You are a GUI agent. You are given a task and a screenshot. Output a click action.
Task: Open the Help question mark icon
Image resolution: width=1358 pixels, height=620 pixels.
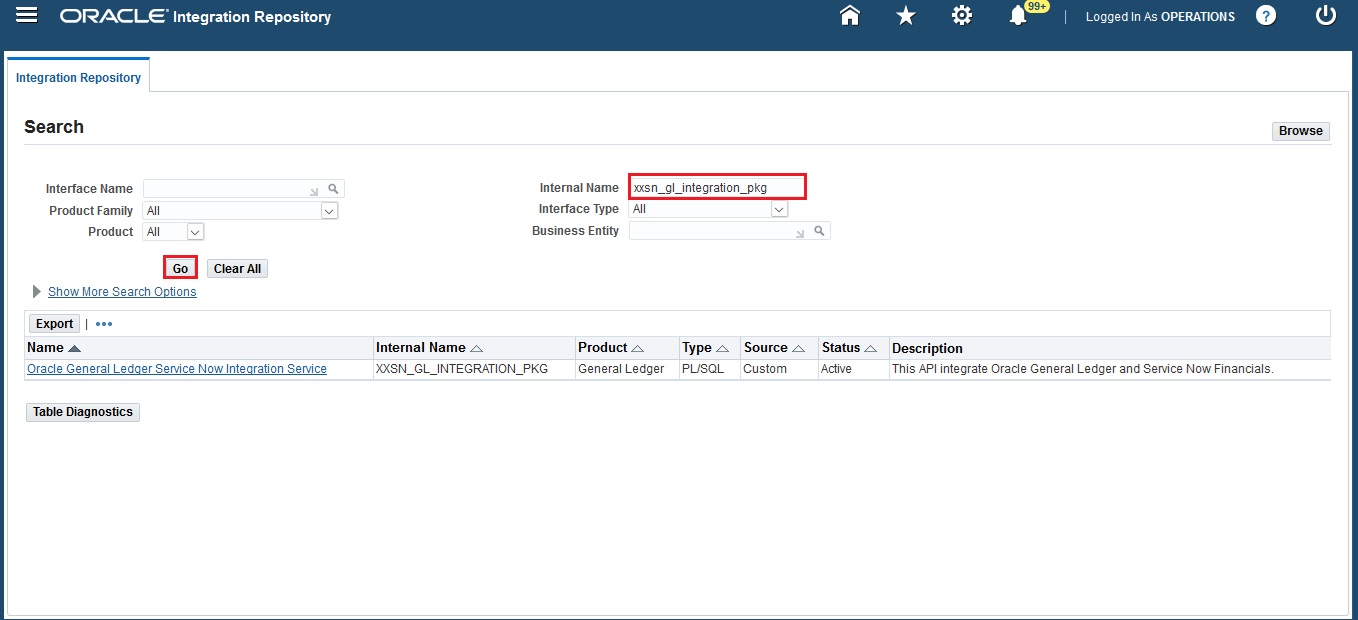[1266, 15]
